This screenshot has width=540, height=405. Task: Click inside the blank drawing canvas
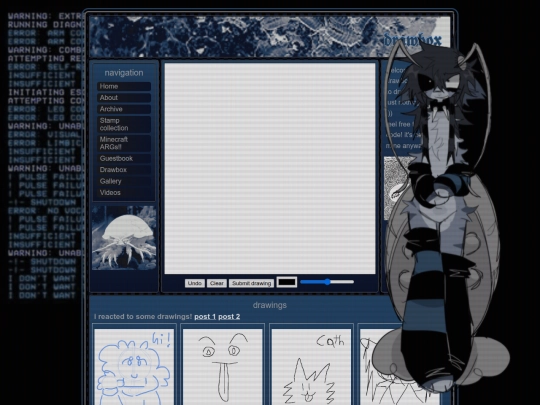270,168
